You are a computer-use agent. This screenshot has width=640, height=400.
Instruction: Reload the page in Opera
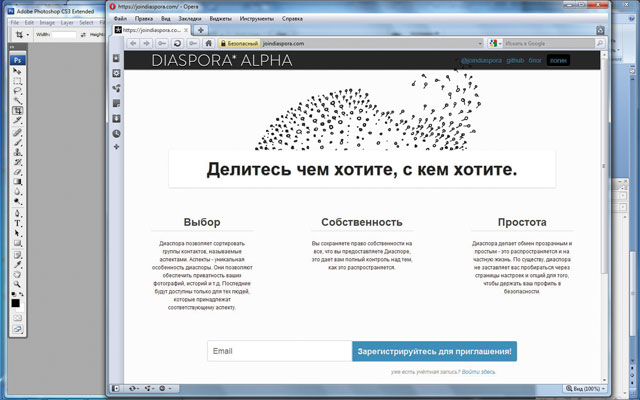(x=177, y=43)
